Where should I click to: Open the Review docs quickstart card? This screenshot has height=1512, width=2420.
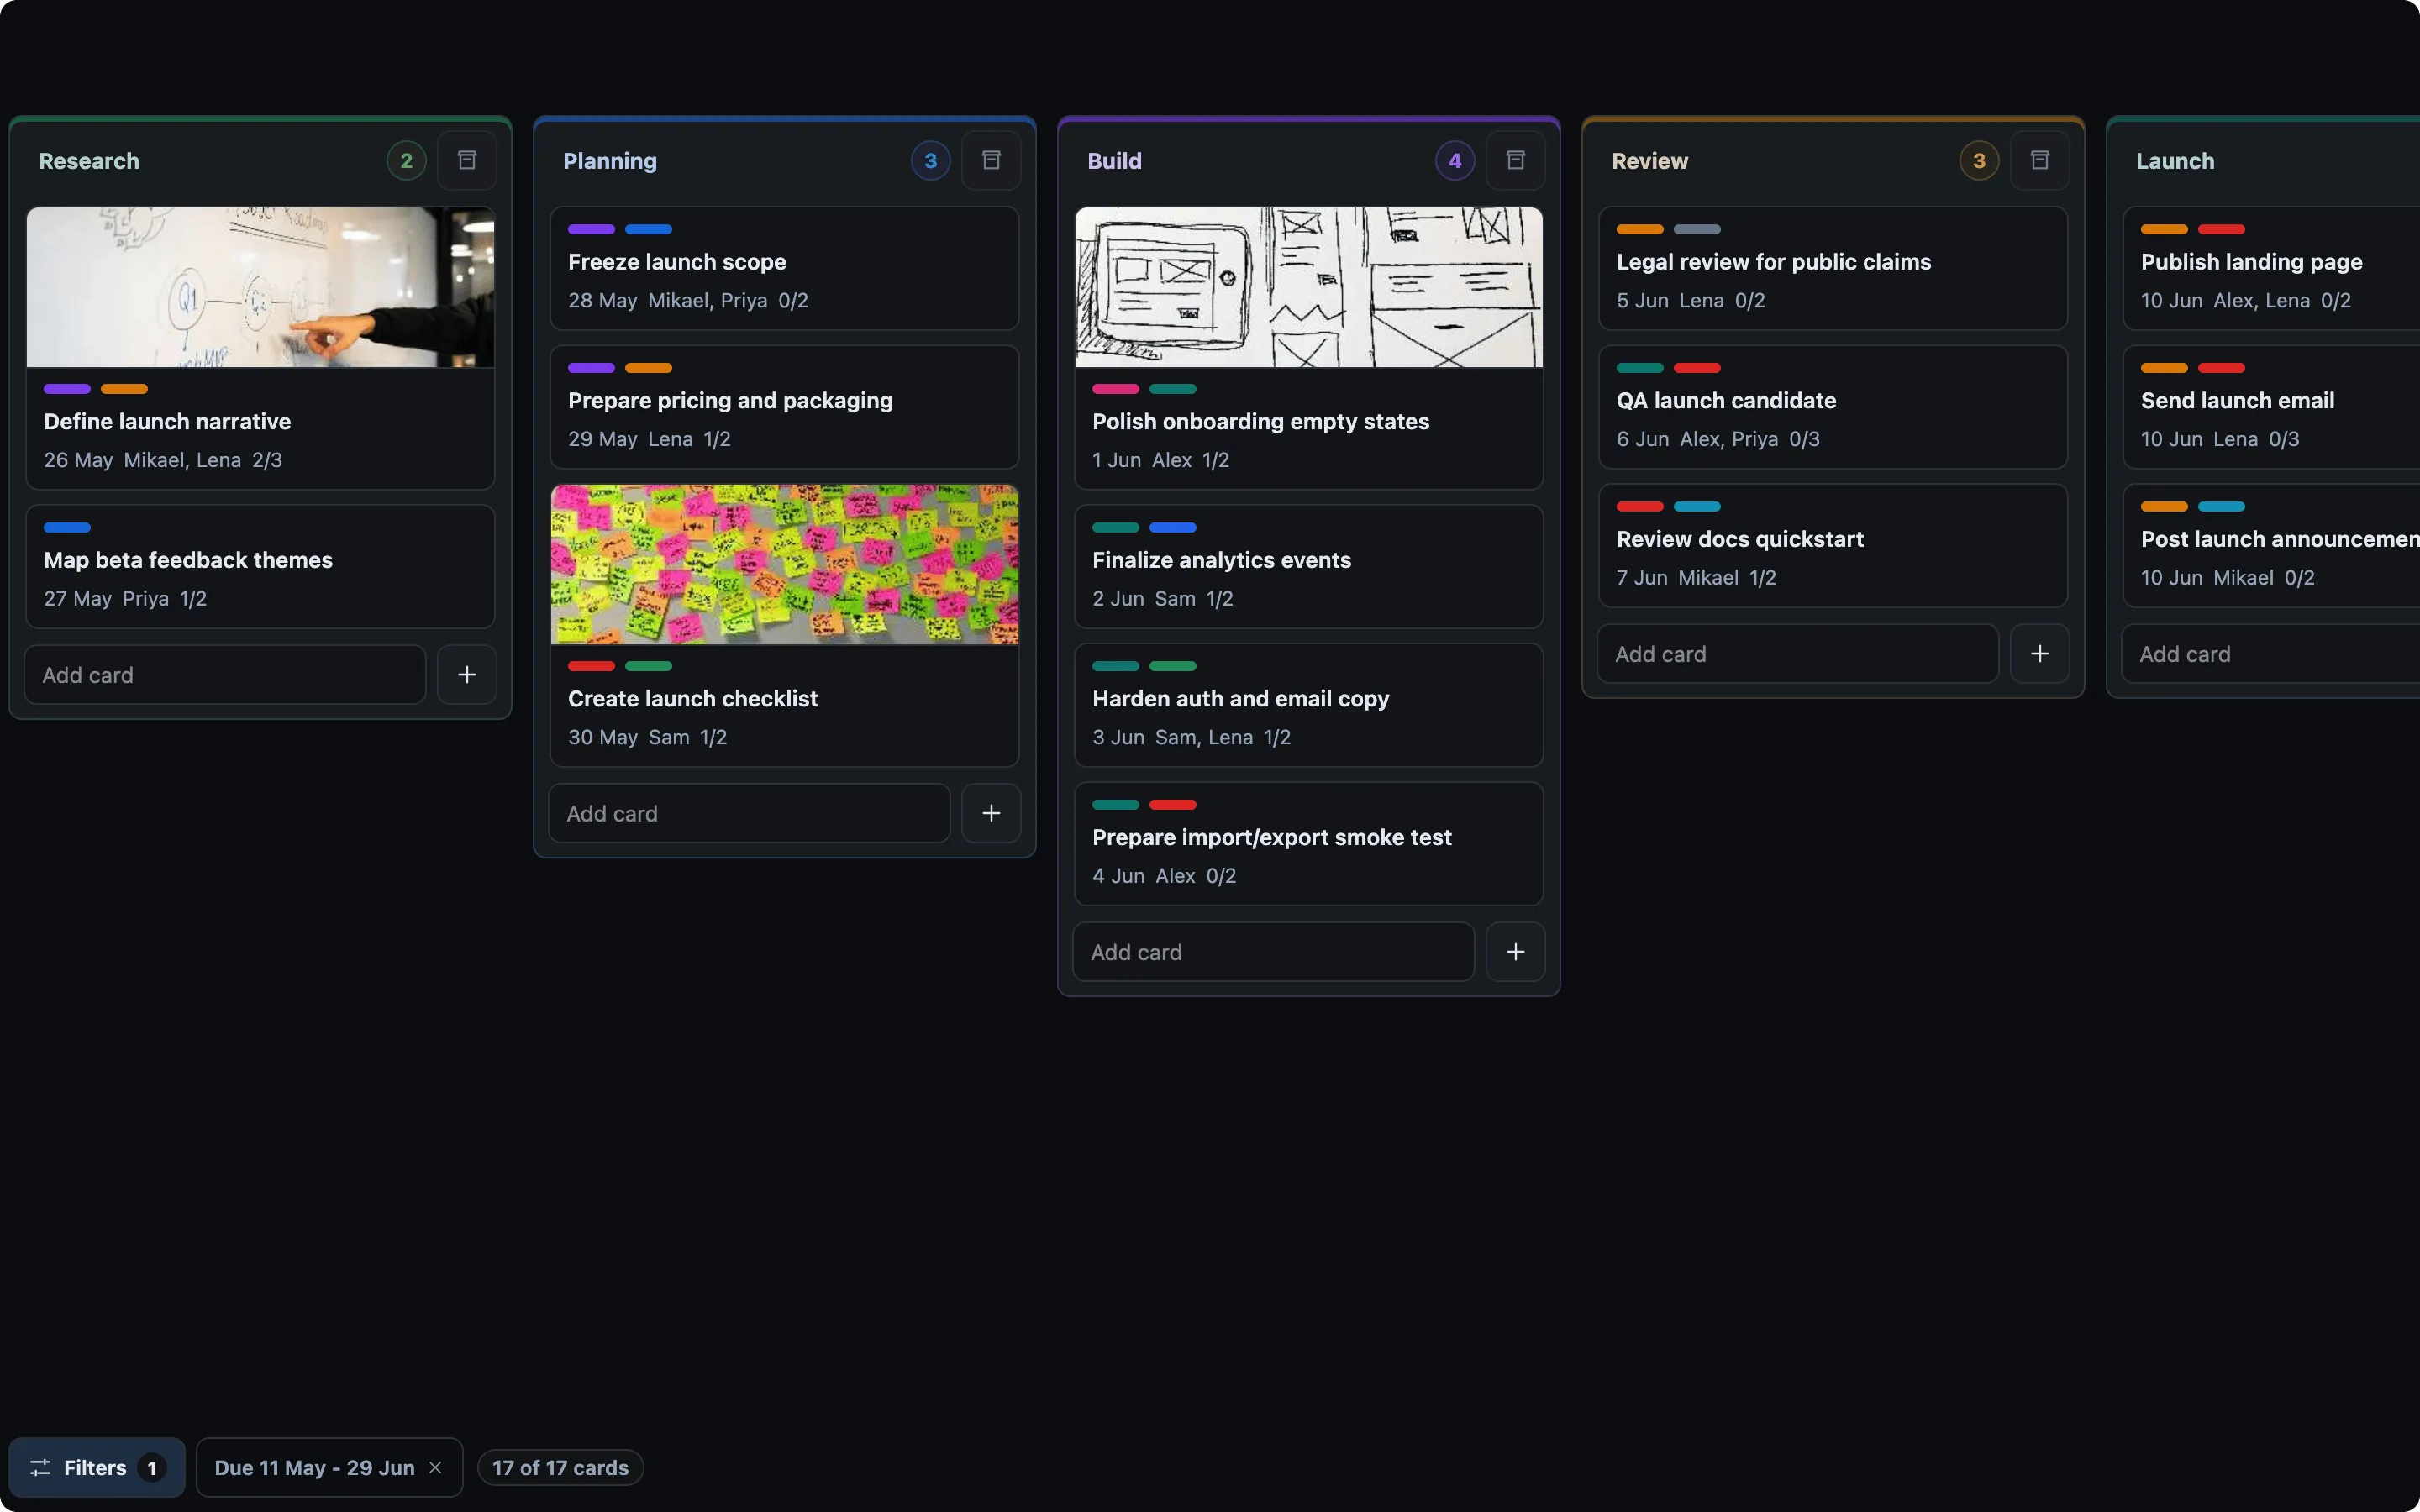point(1833,546)
